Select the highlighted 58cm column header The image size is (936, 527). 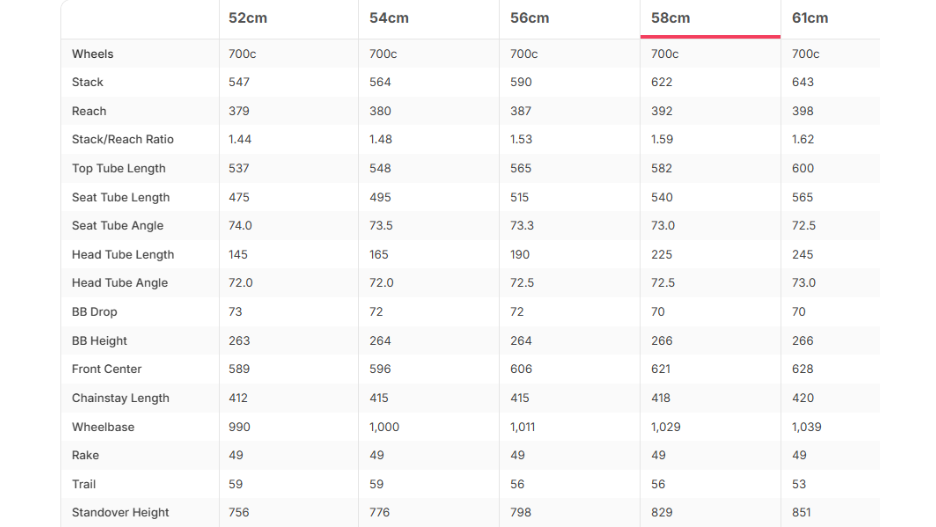tap(670, 18)
